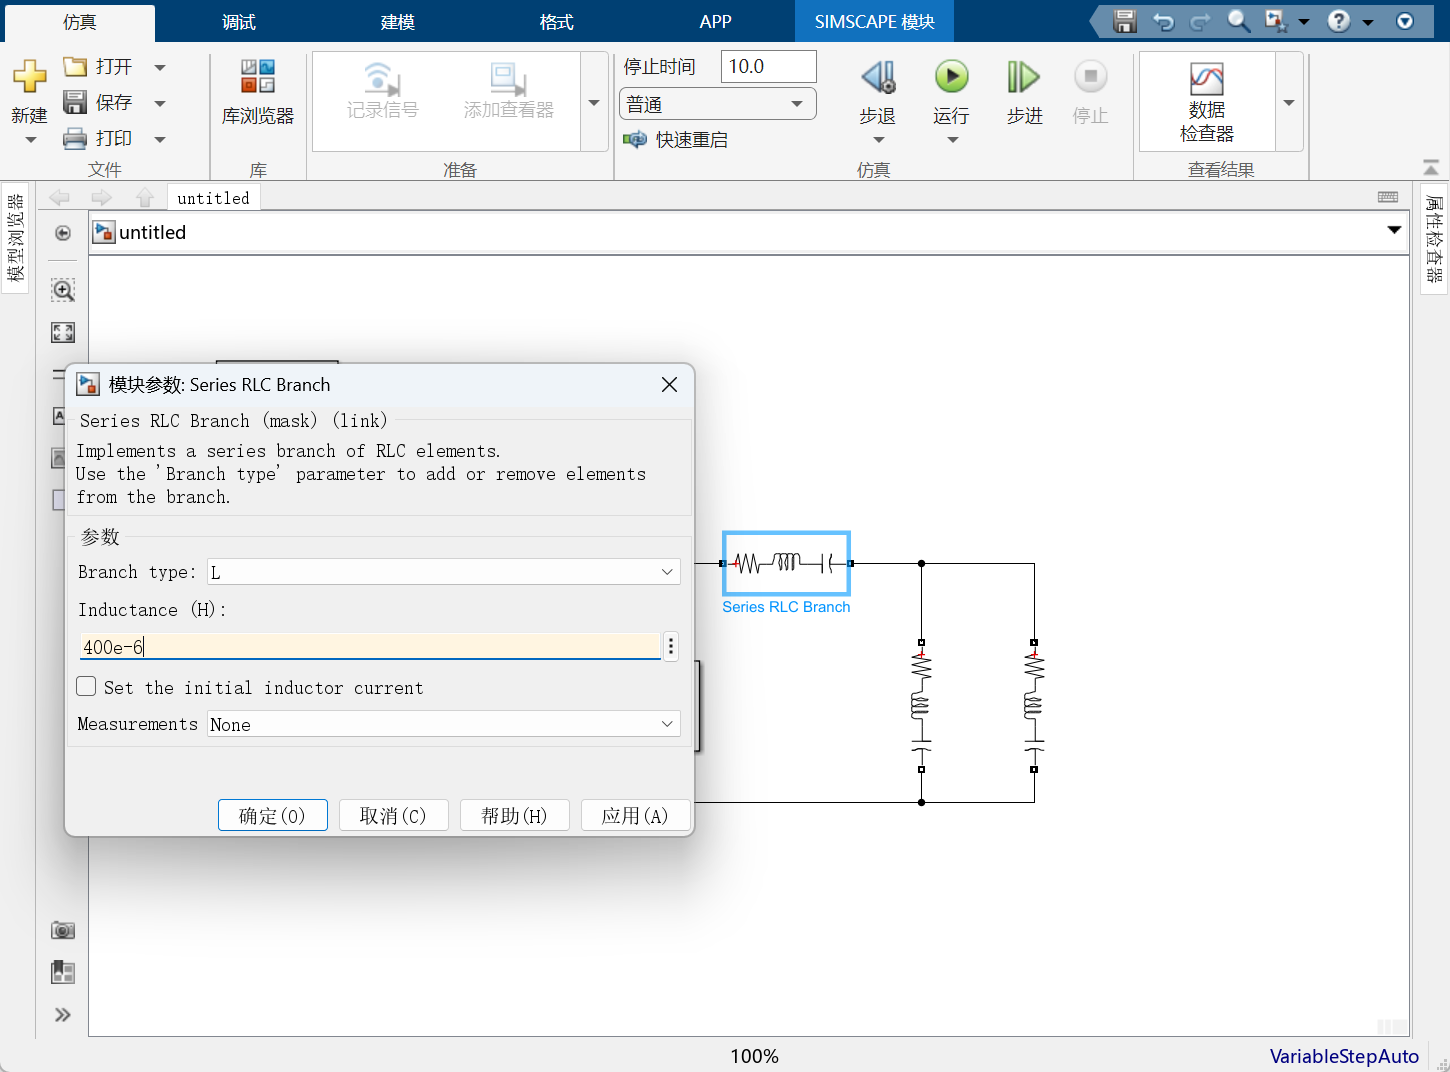
Task: Select the Series RLC Branch block on the canvas
Action: tap(786, 563)
